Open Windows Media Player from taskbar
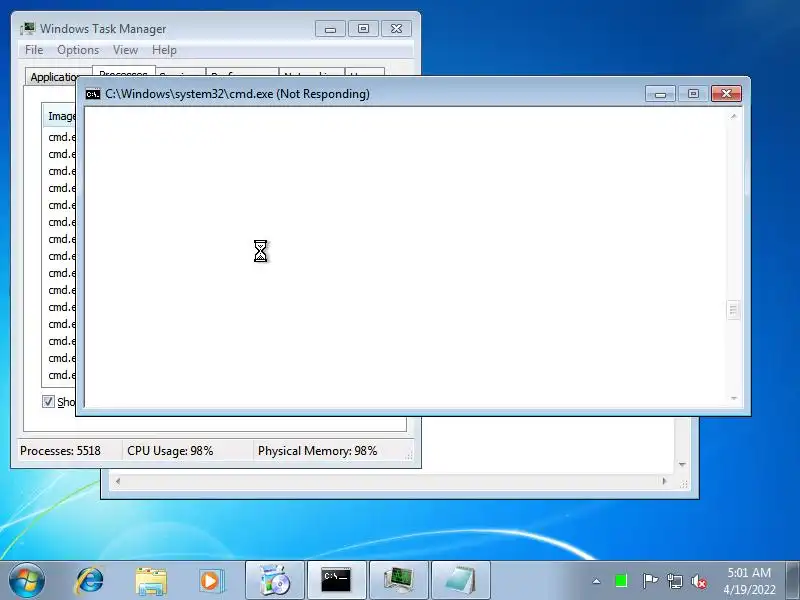The width and height of the screenshot is (800, 600). [x=211, y=581]
